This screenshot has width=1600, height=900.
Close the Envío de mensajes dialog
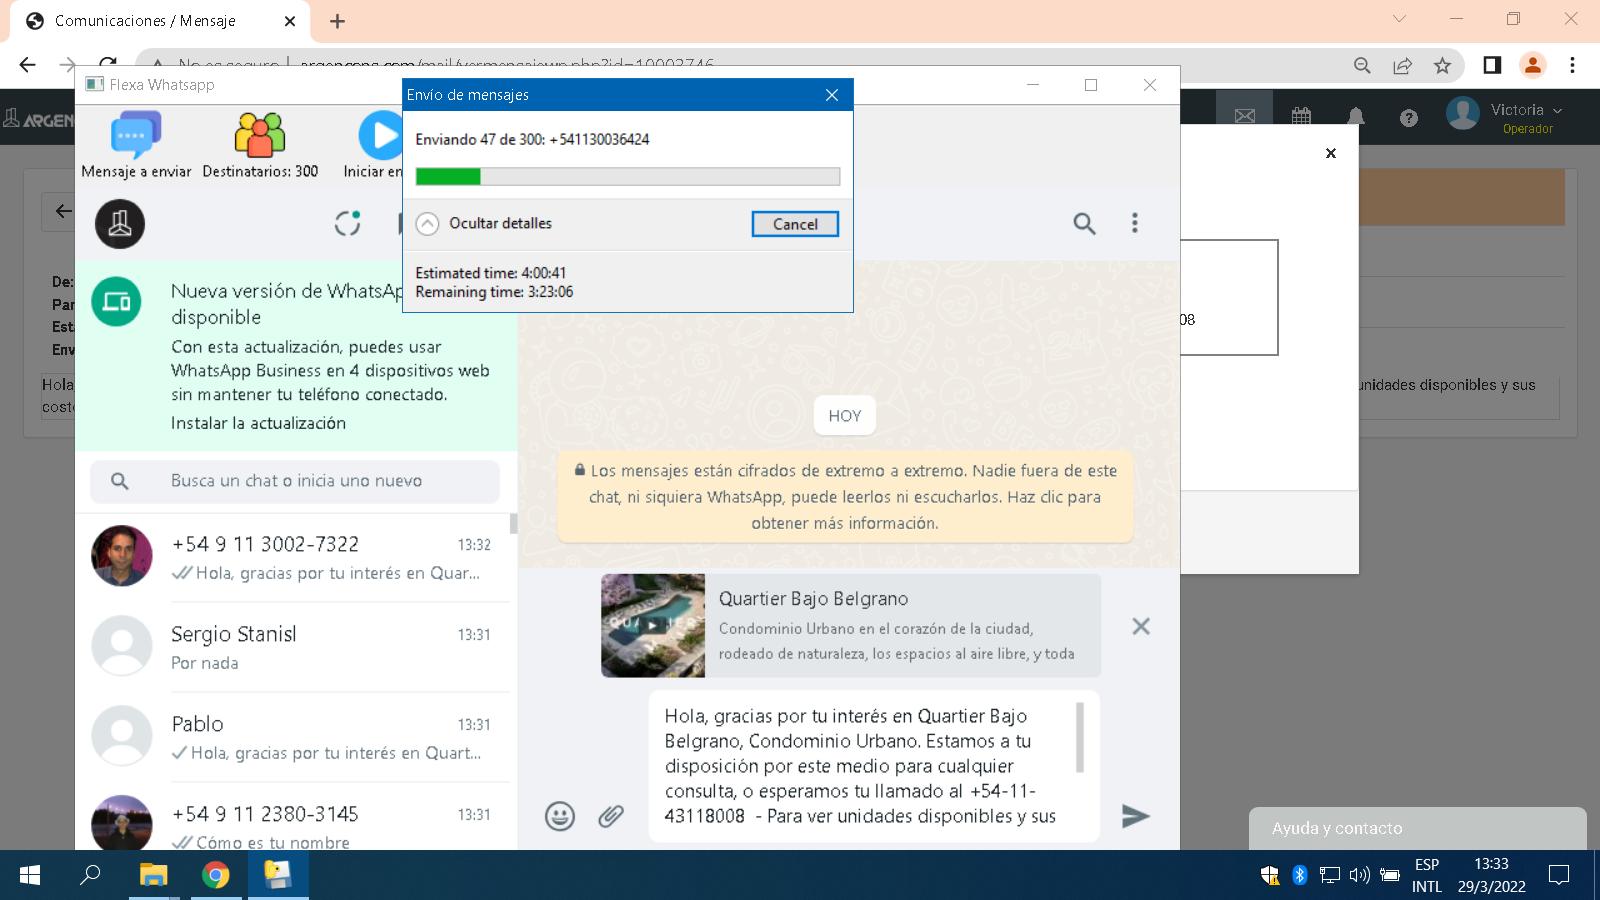click(832, 95)
